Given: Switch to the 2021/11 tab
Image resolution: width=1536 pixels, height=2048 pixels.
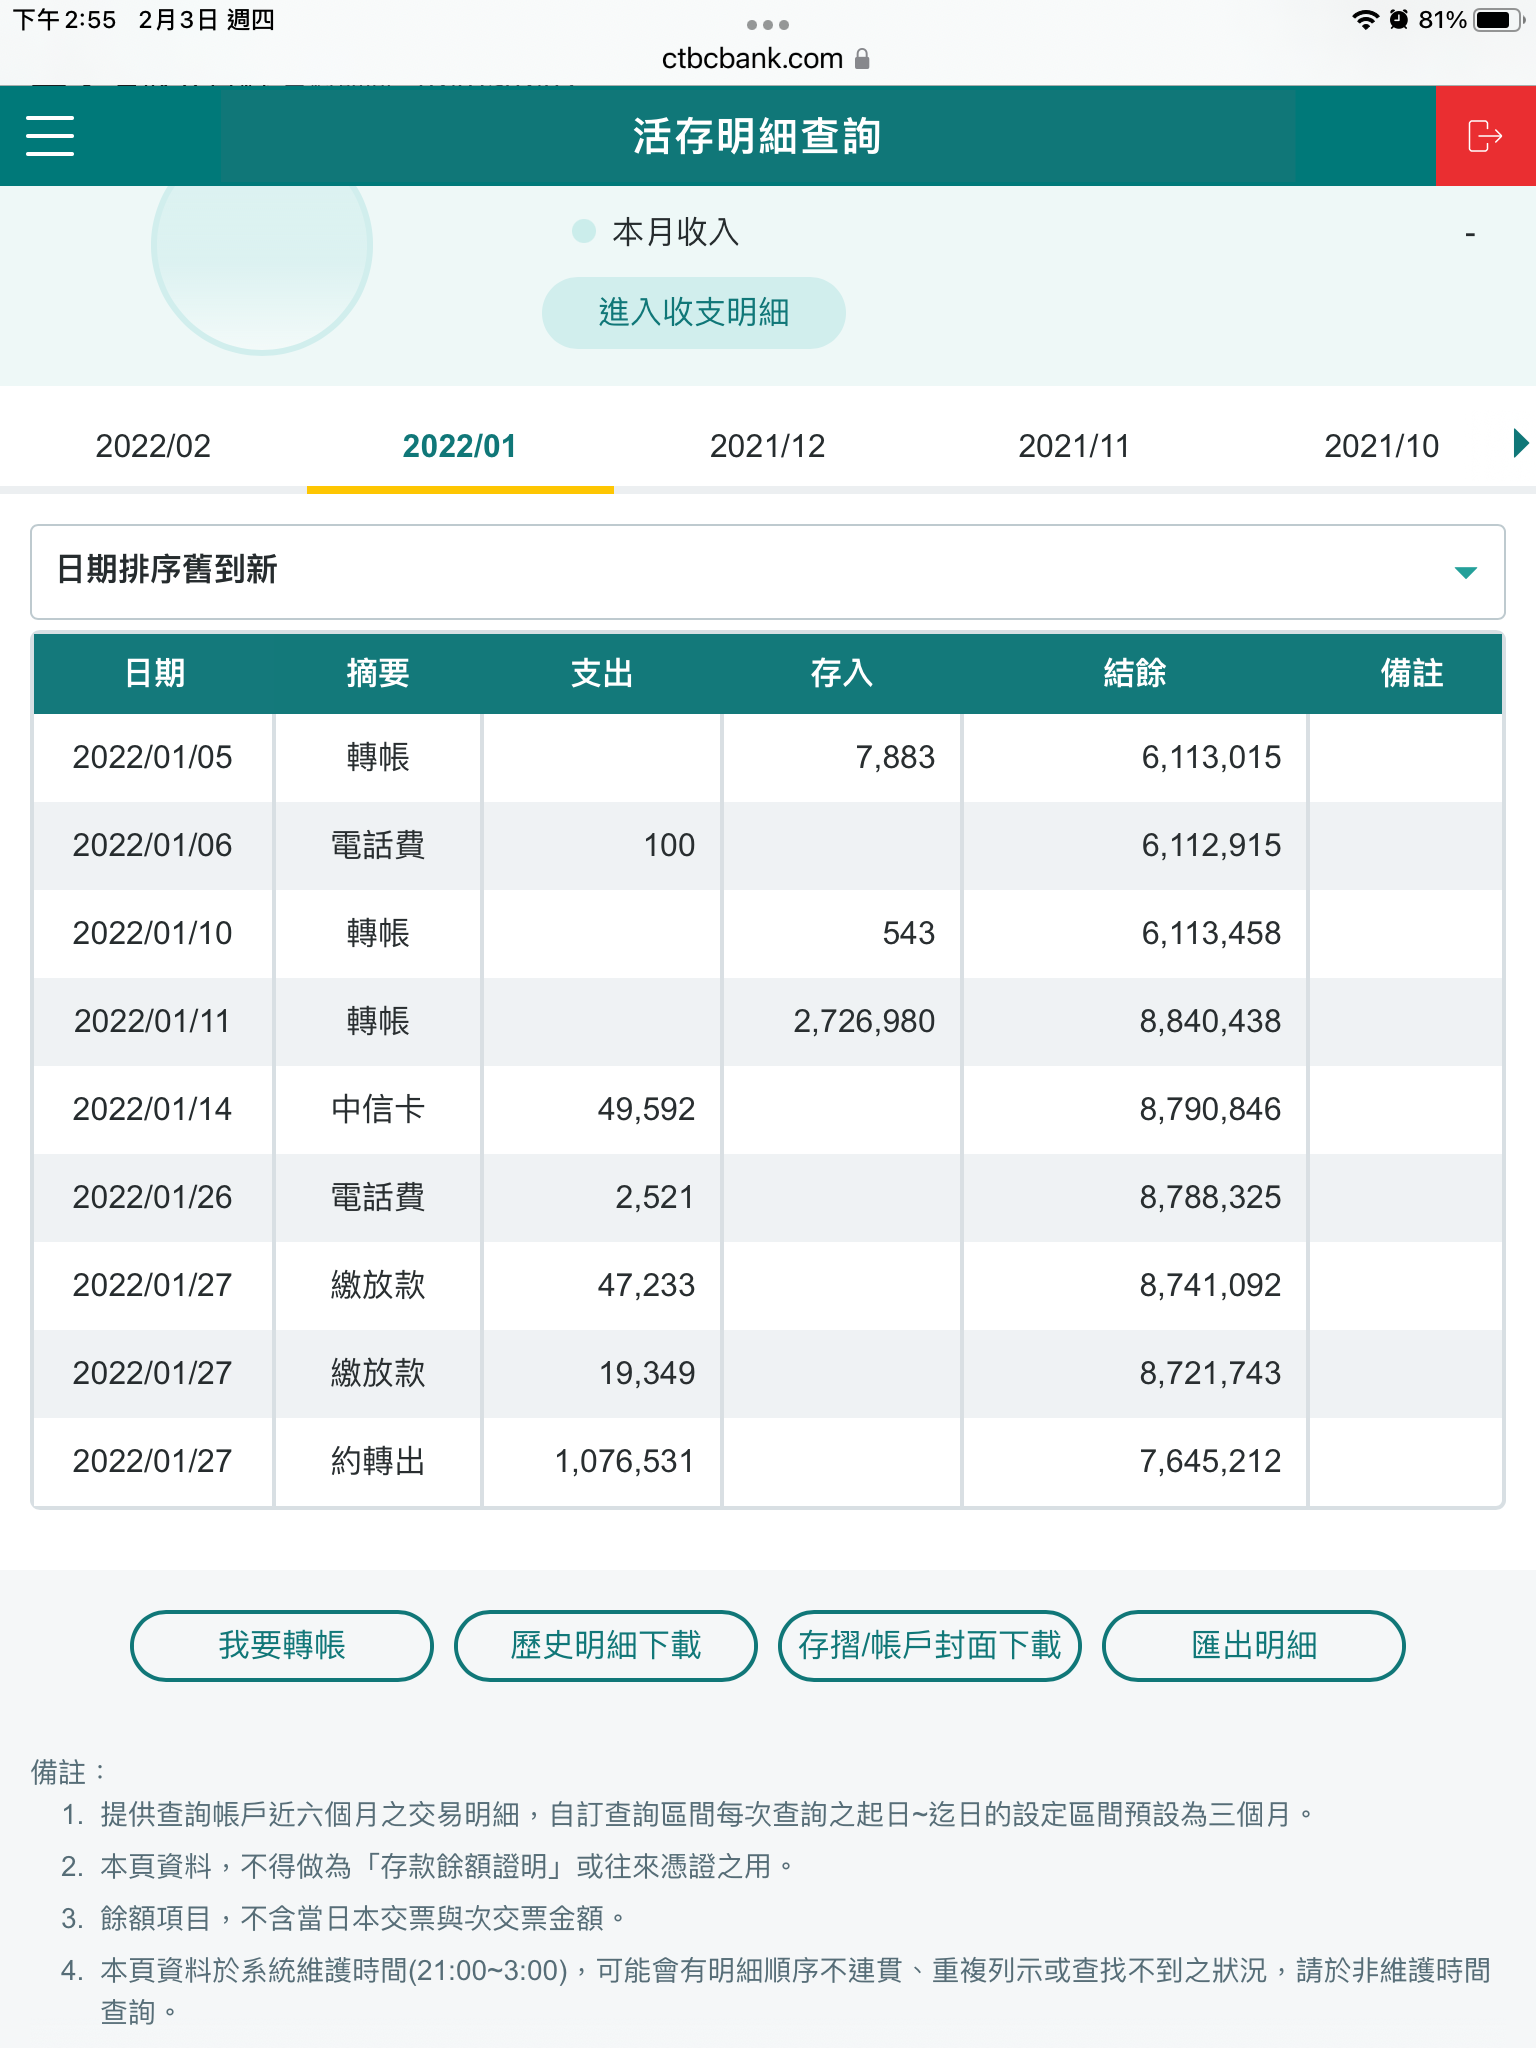Looking at the screenshot, I should [x=1073, y=446].
